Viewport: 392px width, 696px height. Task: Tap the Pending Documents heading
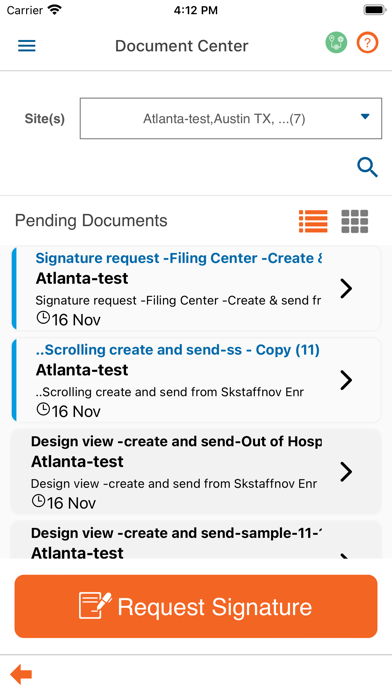[x=91, y=221]
